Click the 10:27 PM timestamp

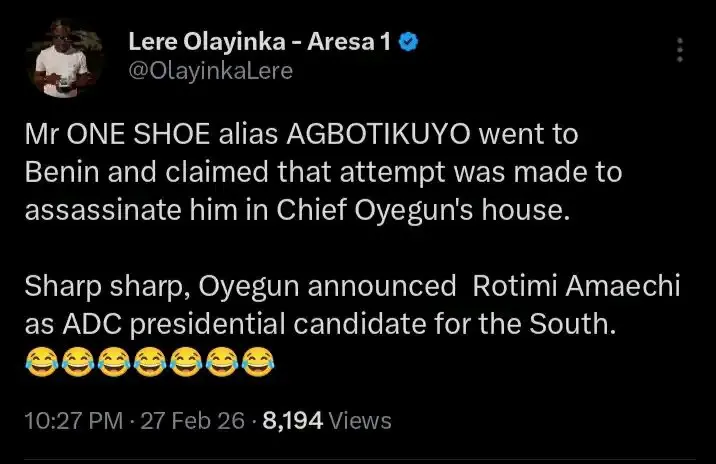click(67, 420)
